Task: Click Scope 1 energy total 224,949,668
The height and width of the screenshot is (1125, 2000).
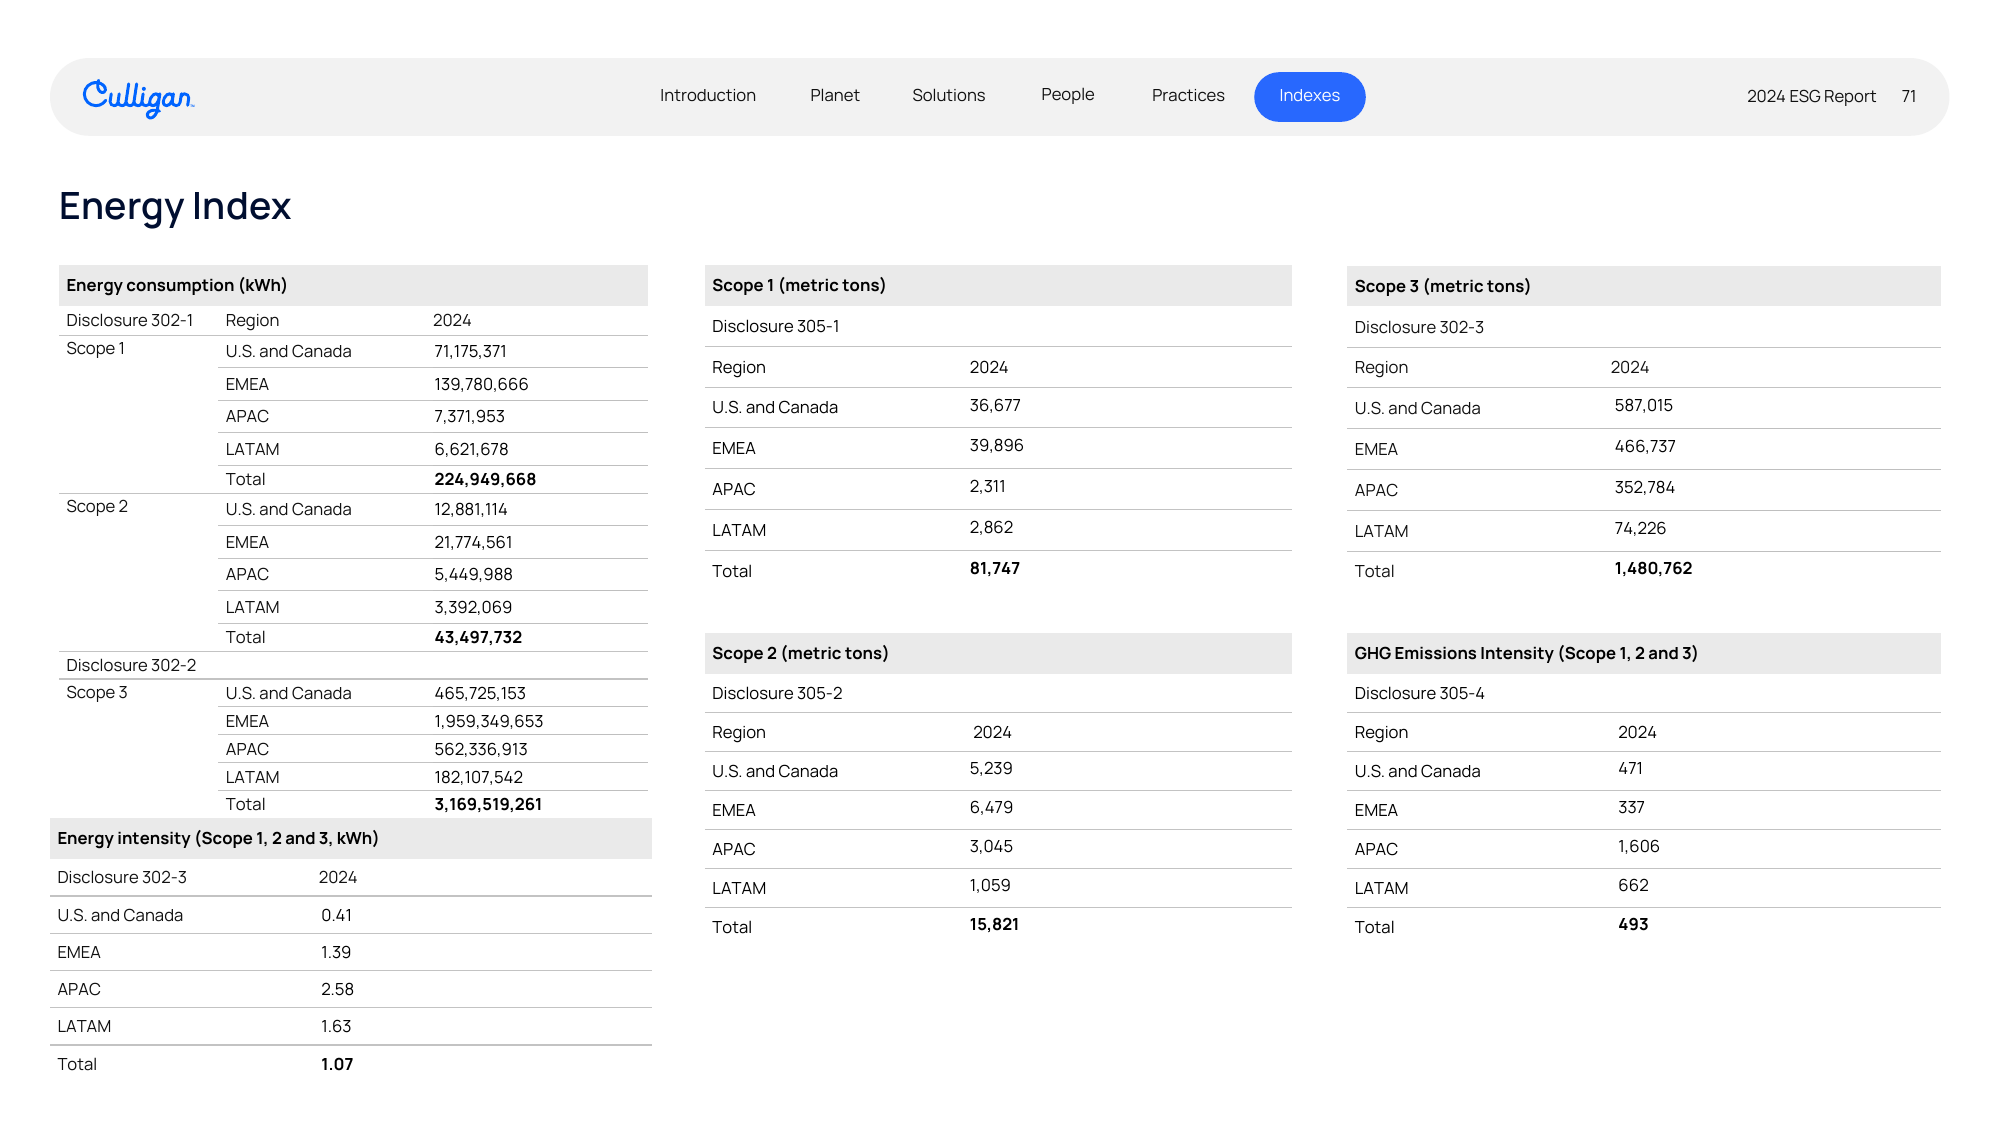Action: tap(485, 480)
